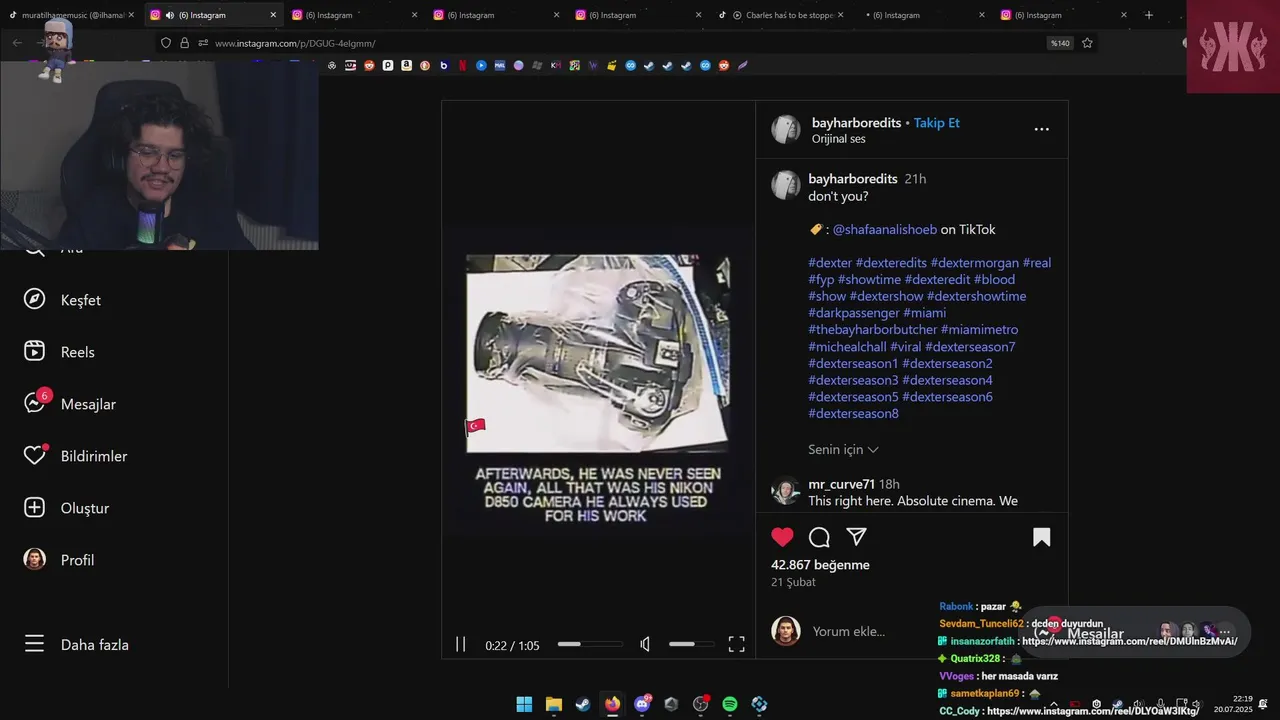Close the active Instagram tab
The image size is (1280, 720).
[x=273, y=15]
